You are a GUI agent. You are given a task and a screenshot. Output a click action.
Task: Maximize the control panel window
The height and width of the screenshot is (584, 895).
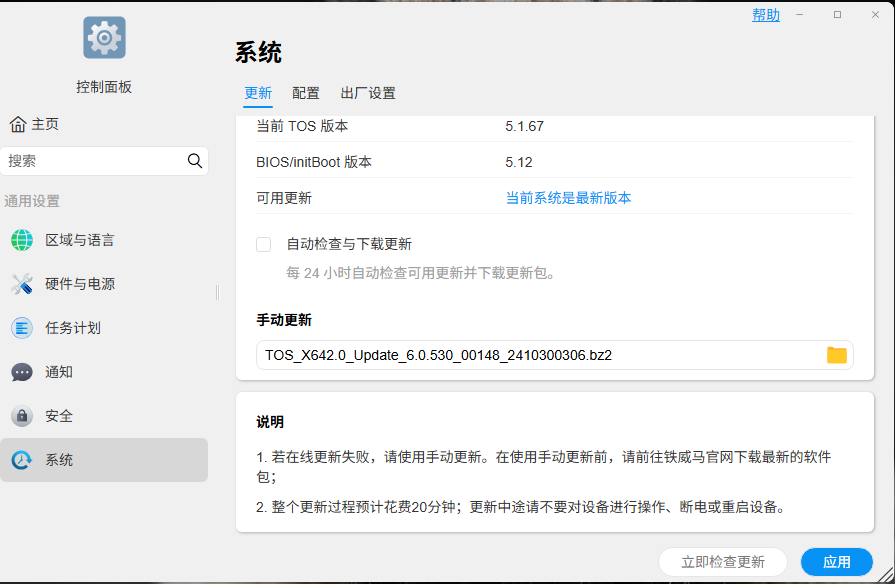tap(837, 15)
